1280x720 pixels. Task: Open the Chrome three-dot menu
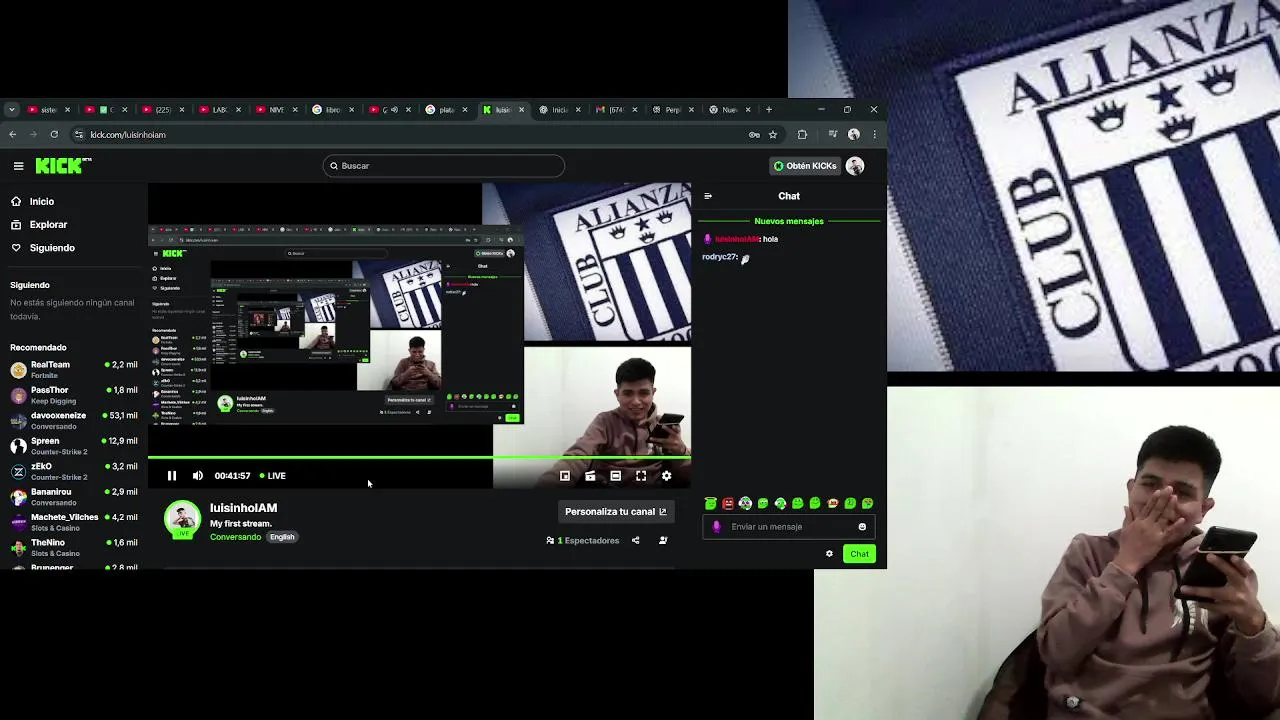[875, 134]
